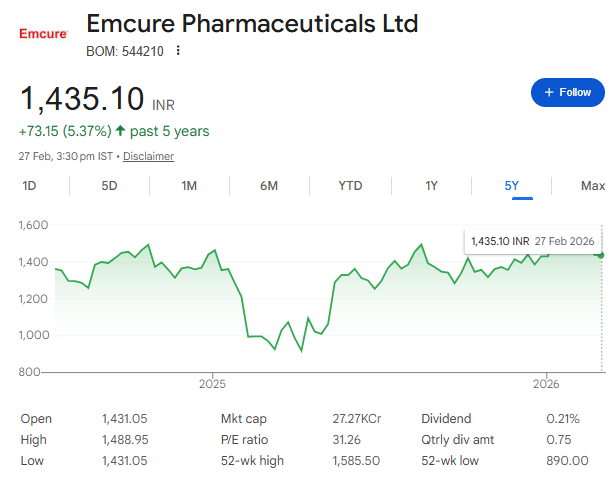This screenshot has height=483, width=615.
Task: Click the Emcure company logo
Action: tap(43, 33)
